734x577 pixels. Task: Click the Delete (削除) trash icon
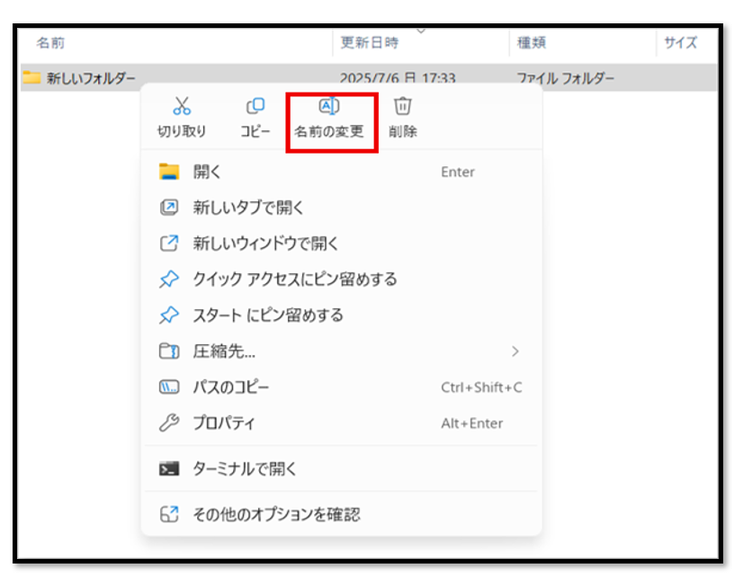coord(403,106)
